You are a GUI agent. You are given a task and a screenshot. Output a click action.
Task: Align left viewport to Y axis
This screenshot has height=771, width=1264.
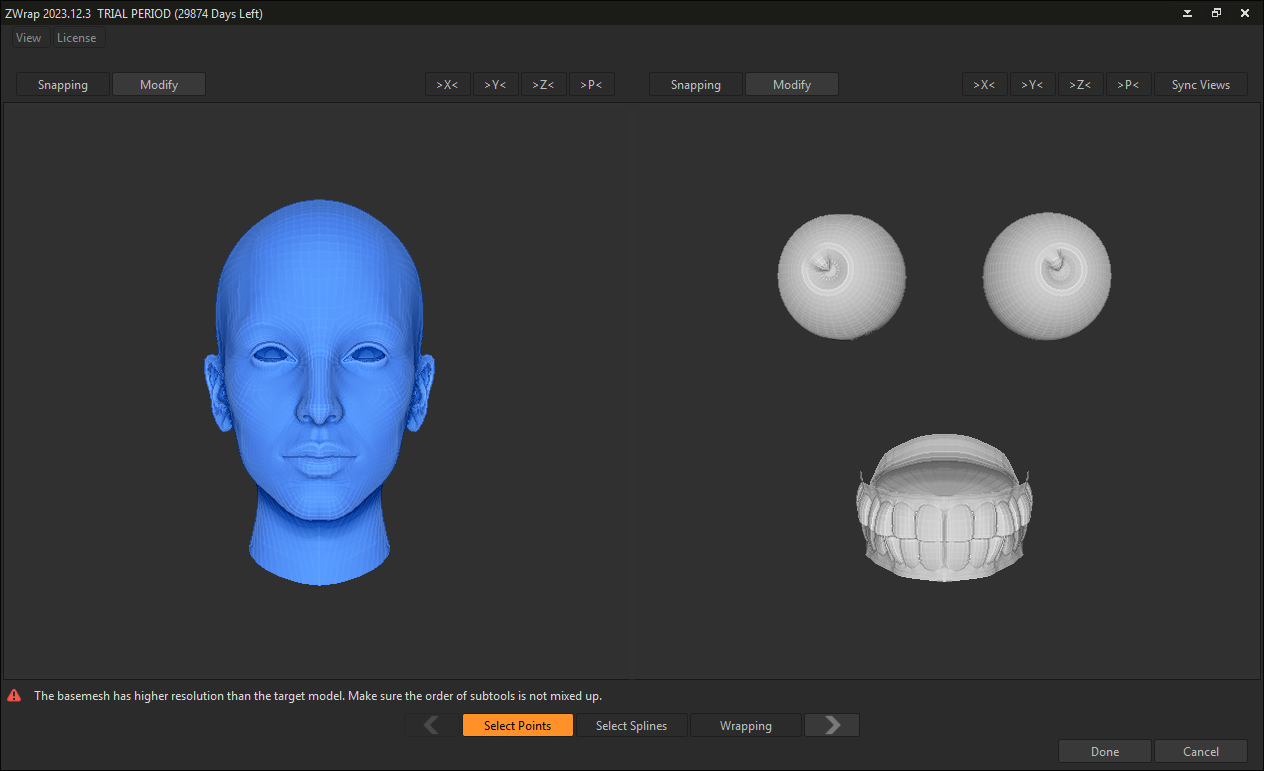pos(495,85)
